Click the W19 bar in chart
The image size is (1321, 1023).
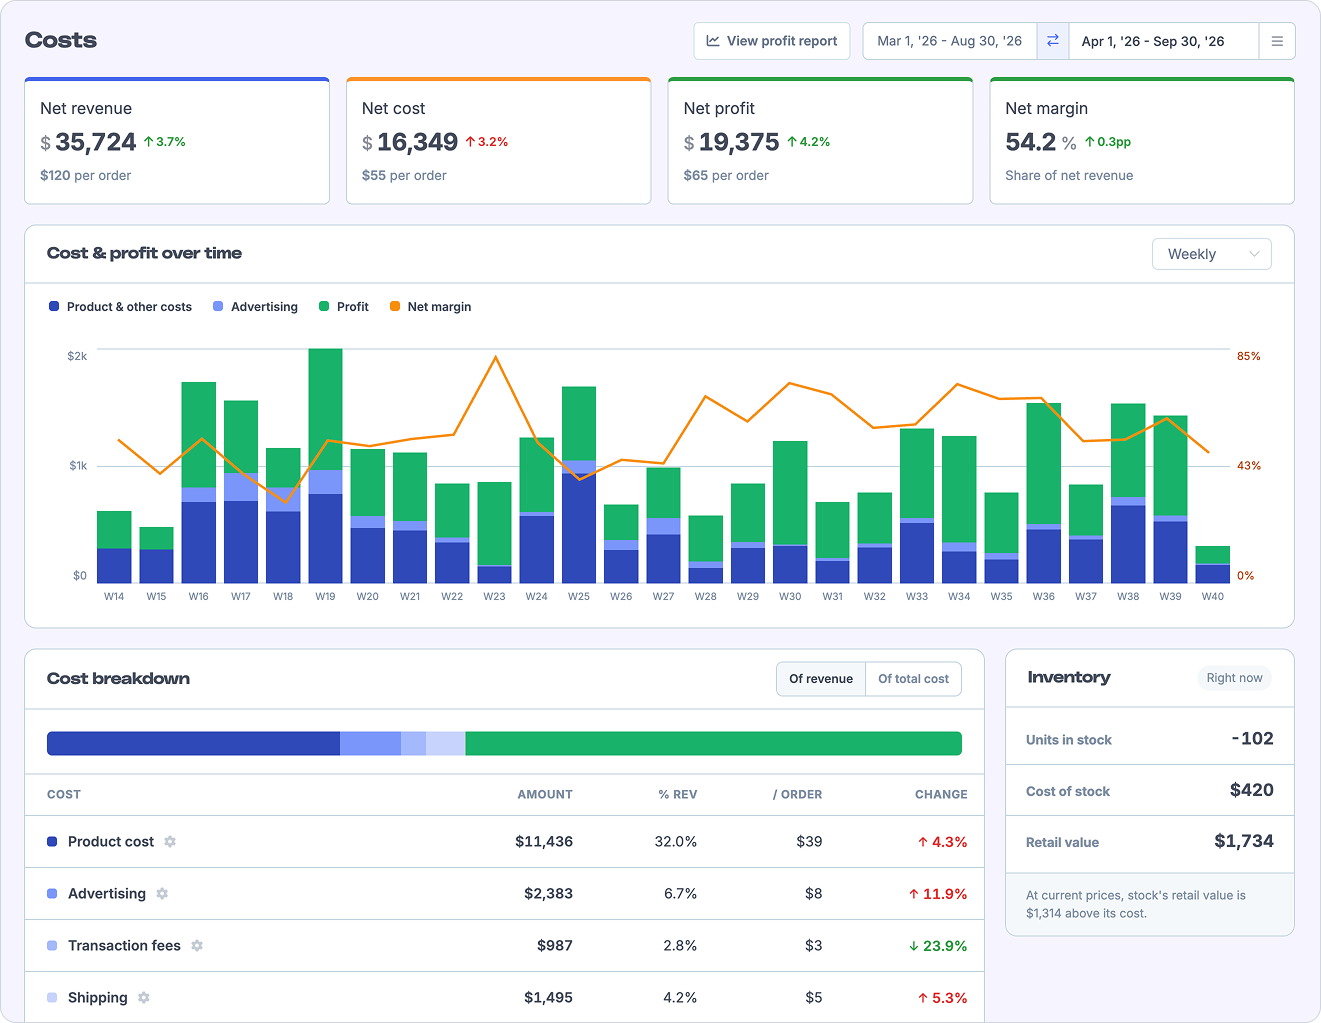click(x=325, y=466)
